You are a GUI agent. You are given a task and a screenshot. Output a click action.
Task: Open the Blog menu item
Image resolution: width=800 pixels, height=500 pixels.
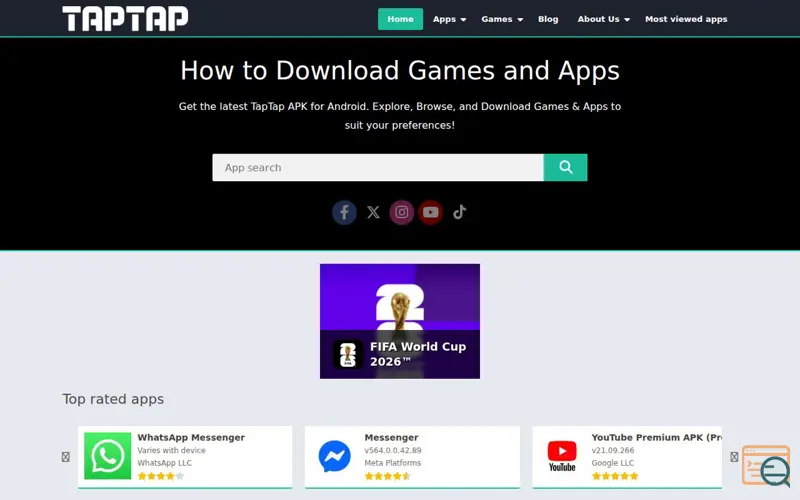[x=548, y=19]
